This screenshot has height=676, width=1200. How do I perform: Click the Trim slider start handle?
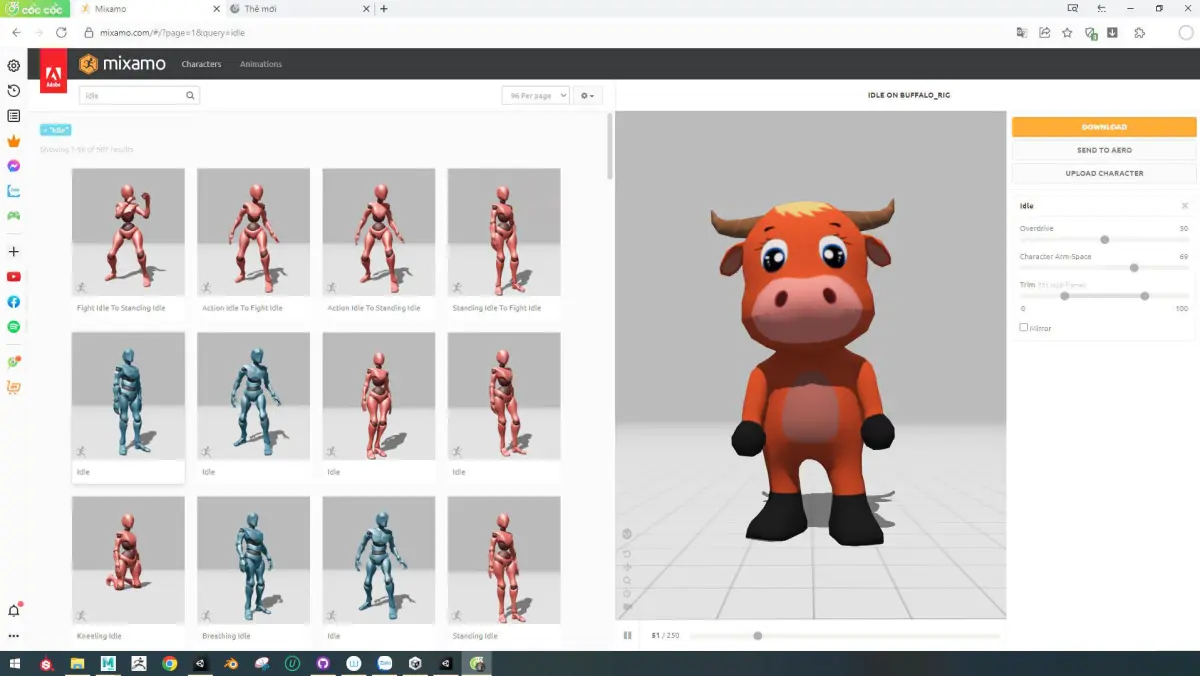point(1065,296)
